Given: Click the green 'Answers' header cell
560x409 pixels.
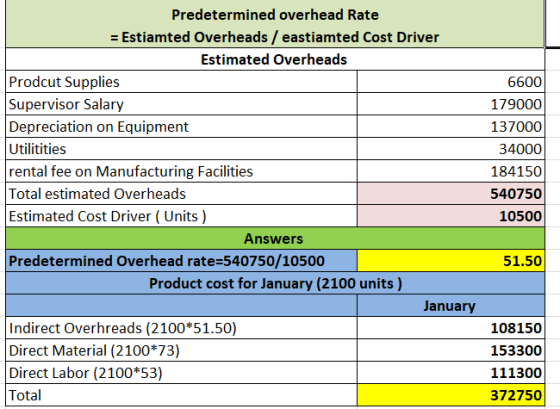Looking at the screenshot, I should pos(275,238).
